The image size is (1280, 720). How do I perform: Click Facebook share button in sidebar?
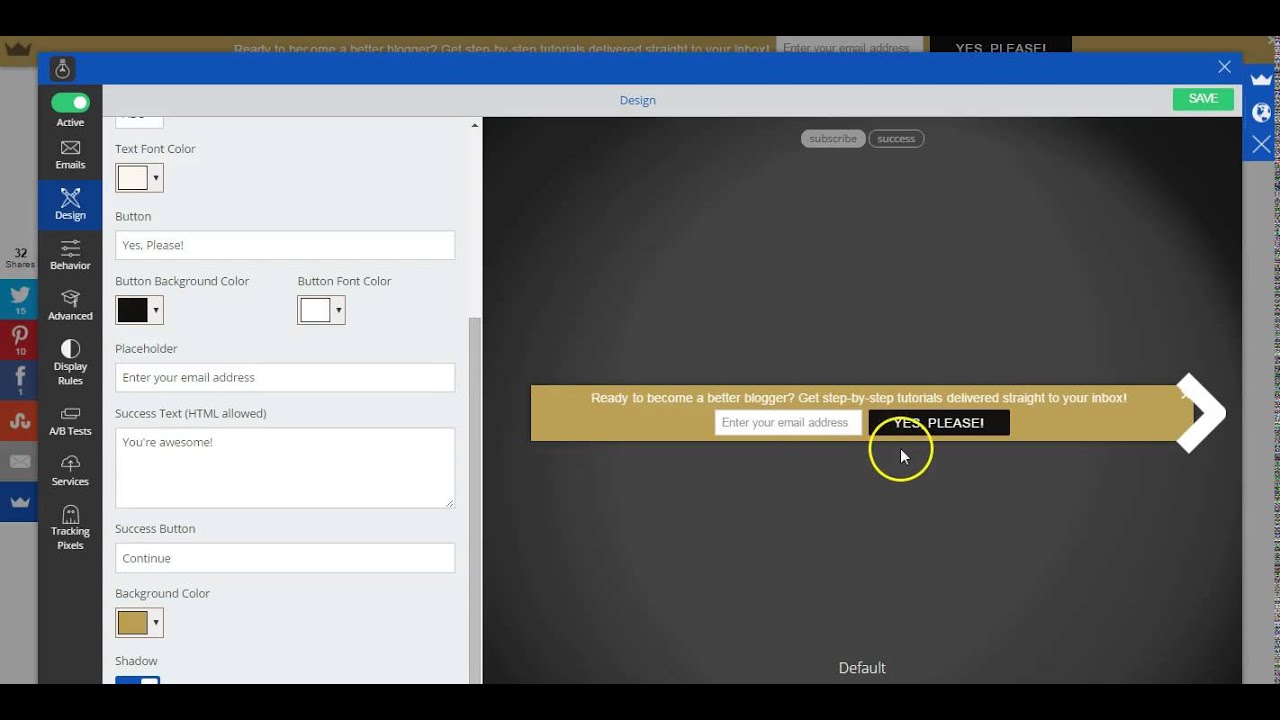19,380
